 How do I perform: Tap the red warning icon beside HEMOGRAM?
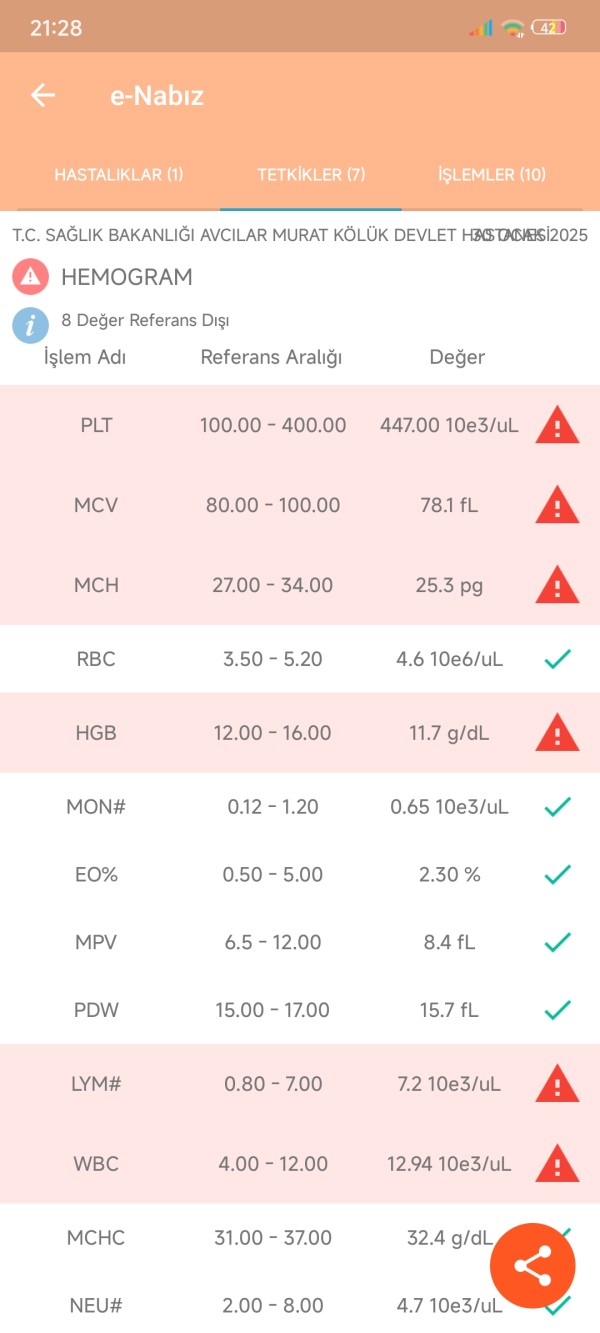(30, 276)
